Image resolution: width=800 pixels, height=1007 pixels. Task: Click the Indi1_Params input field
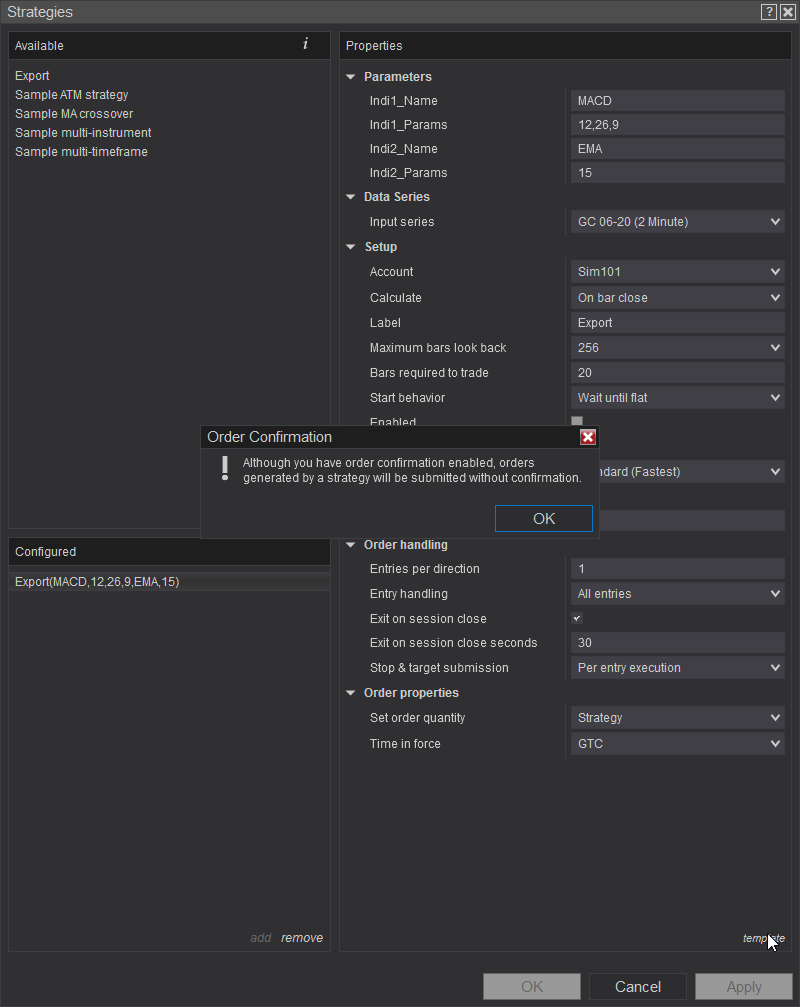(x=677, y=125)
